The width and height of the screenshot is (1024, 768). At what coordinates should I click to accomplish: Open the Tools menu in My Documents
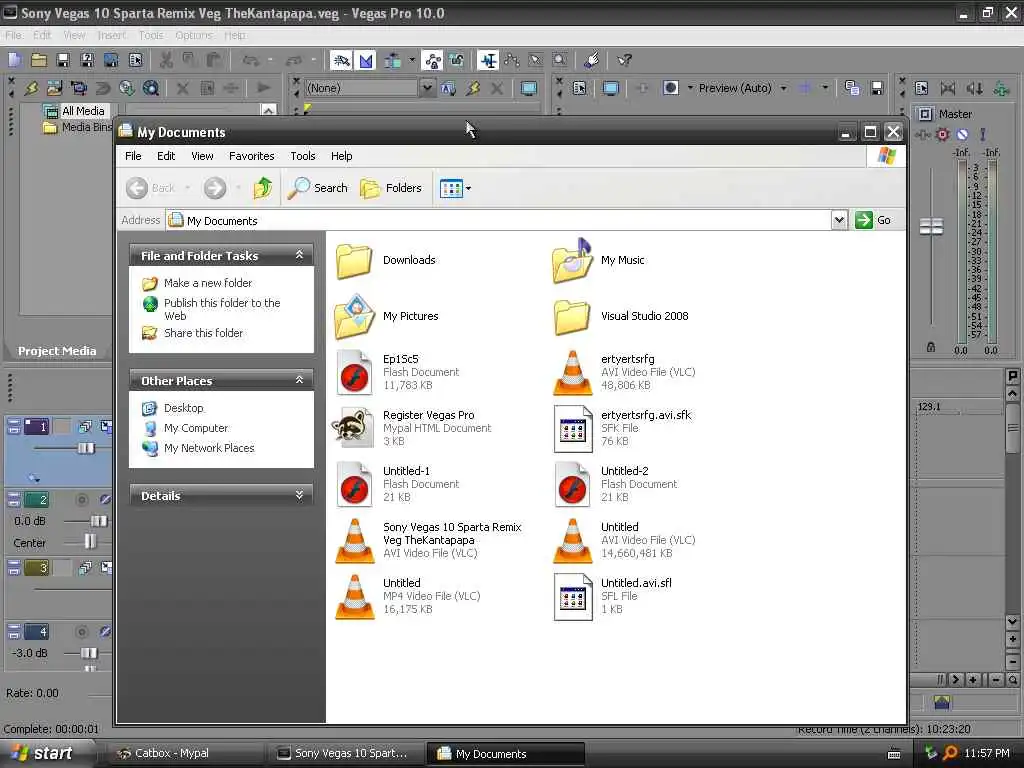[x=303, y=156]
